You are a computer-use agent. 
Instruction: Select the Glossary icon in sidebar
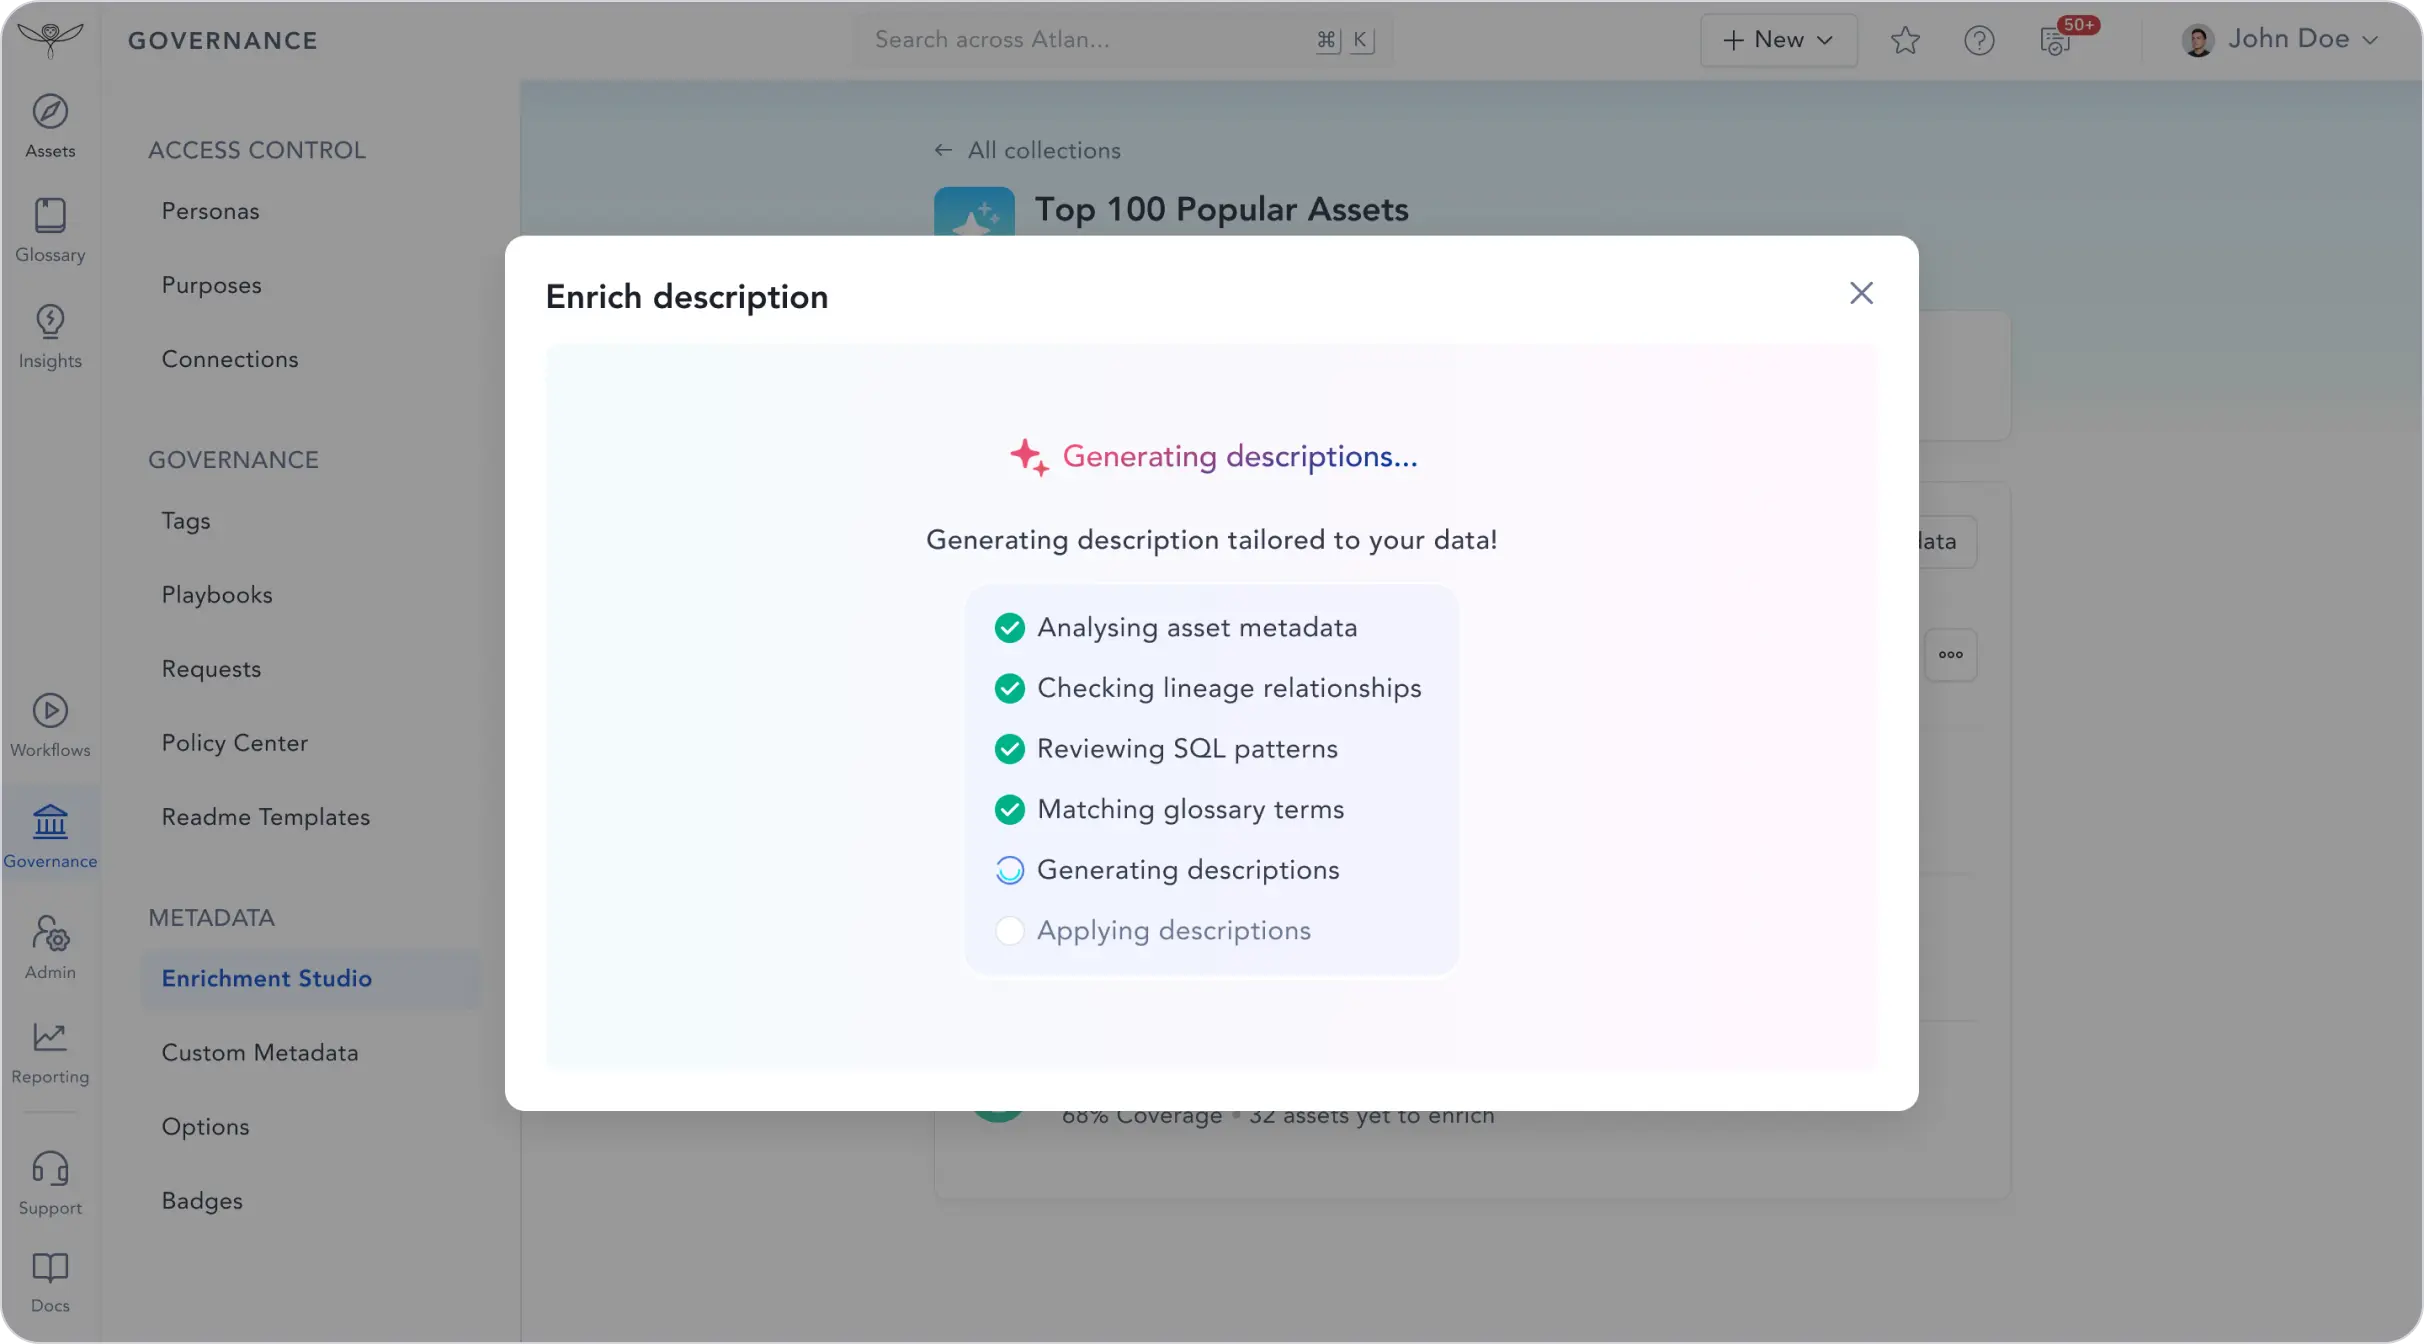point(50,230)
